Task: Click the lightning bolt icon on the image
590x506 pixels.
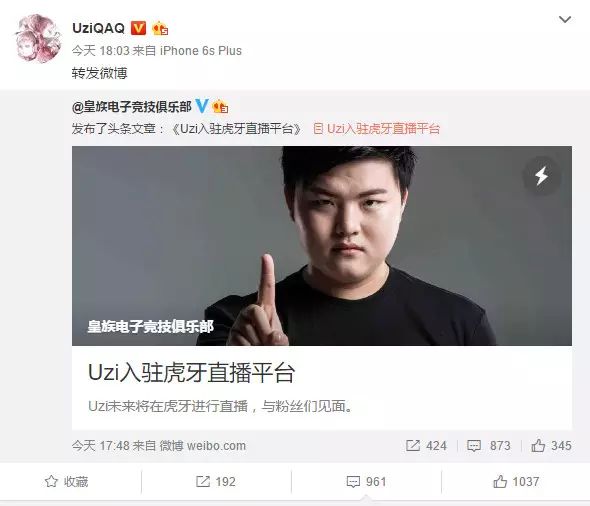Action: [x=541, y=175]
